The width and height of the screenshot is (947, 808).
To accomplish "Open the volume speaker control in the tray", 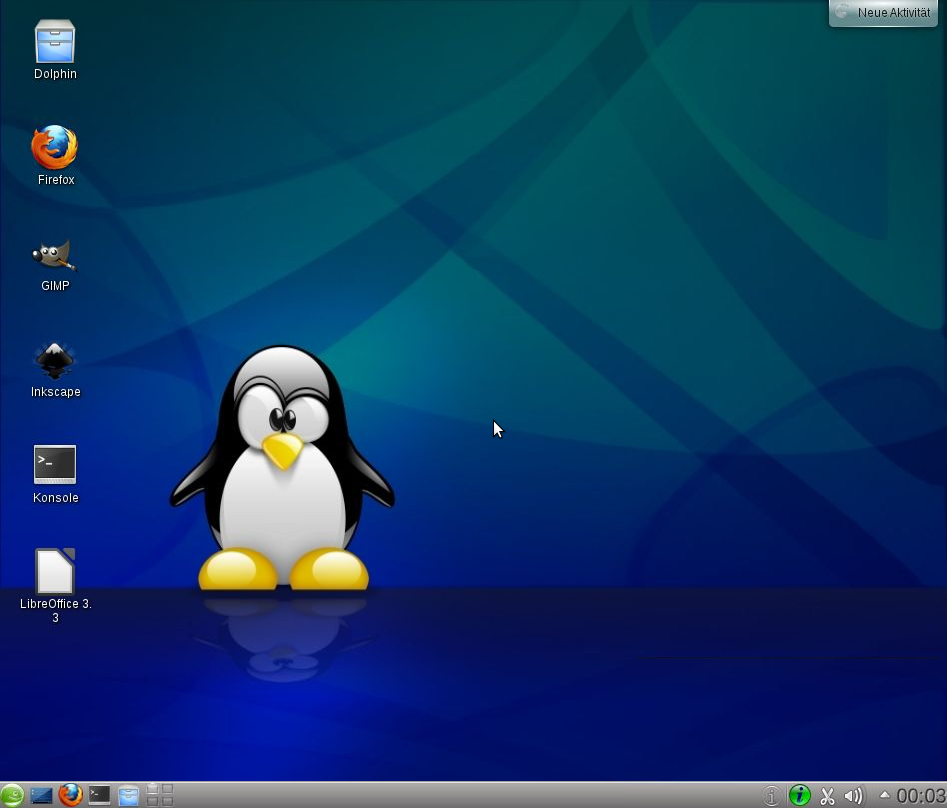I will coord(853,796).
